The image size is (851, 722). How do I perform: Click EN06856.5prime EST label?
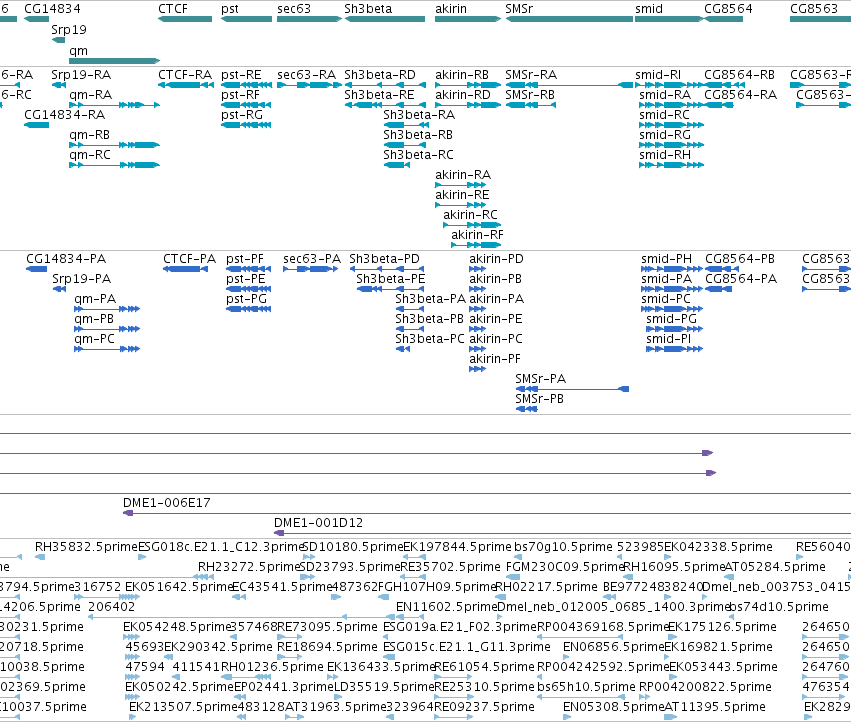[614, 647]
